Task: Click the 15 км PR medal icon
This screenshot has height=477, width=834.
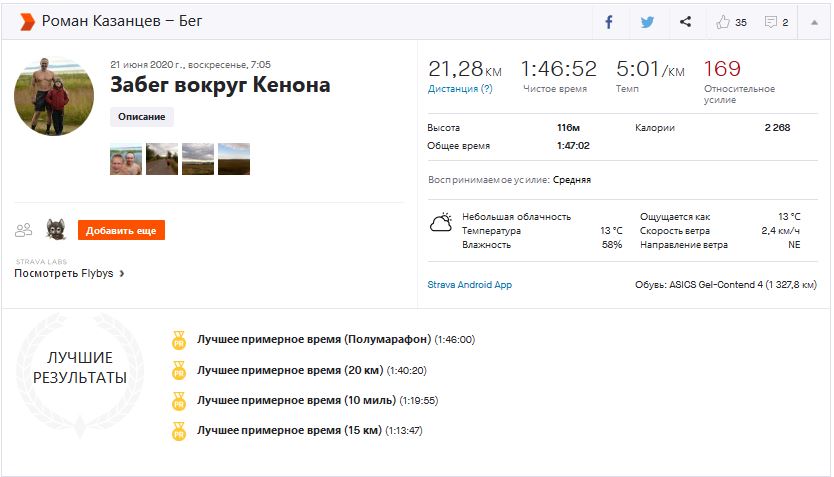Action: pyautogui.click(x=179, y=431)
